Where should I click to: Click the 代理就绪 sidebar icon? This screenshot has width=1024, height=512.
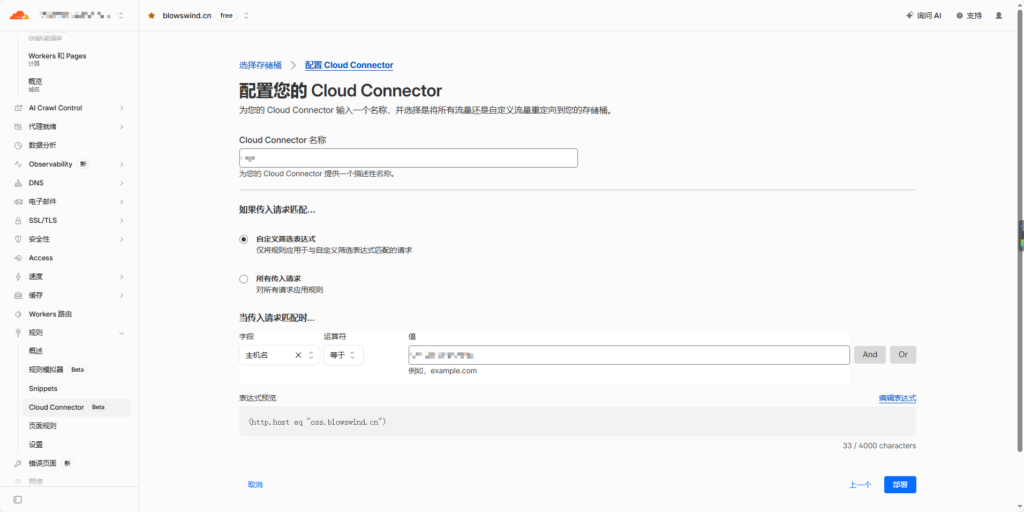(18, 127)
